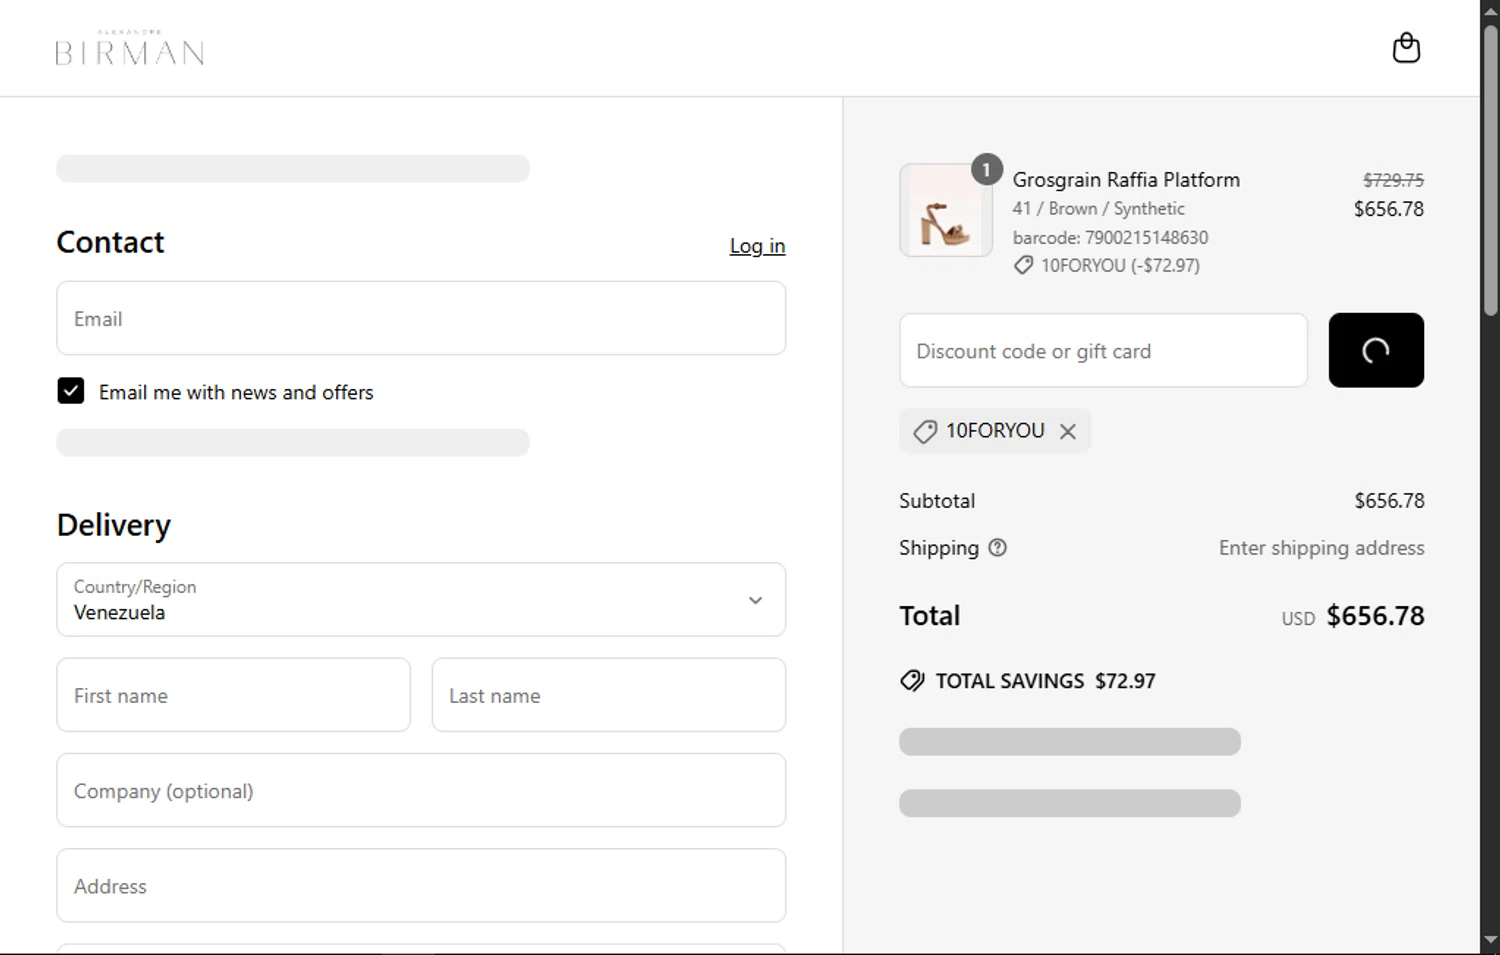1500x955 pixels.
Task: Click the shipping help question icon
Action: click(997, 548)
